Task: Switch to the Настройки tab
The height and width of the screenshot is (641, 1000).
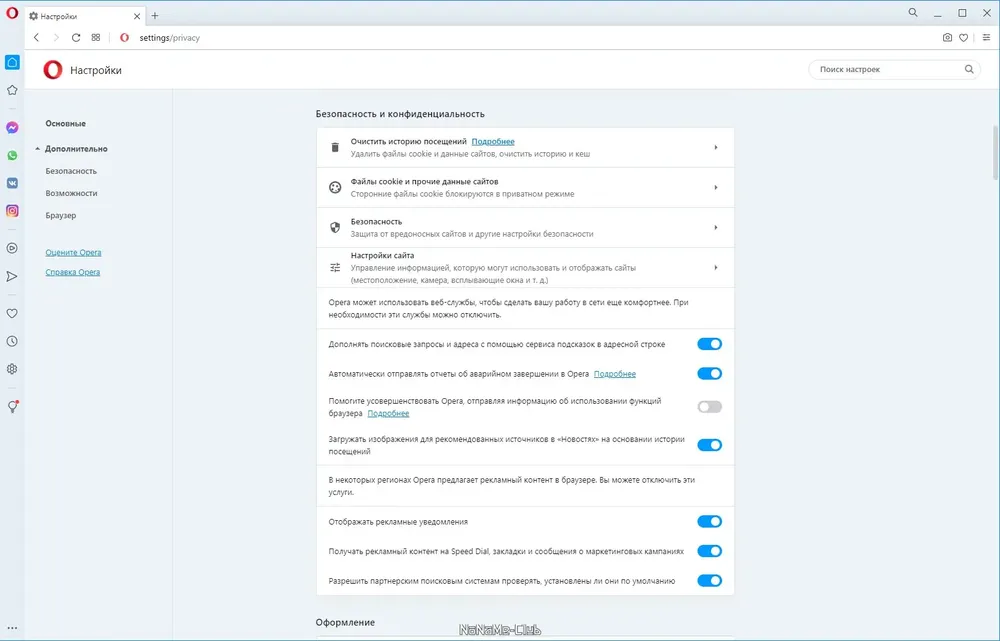Action: [84, 16]
